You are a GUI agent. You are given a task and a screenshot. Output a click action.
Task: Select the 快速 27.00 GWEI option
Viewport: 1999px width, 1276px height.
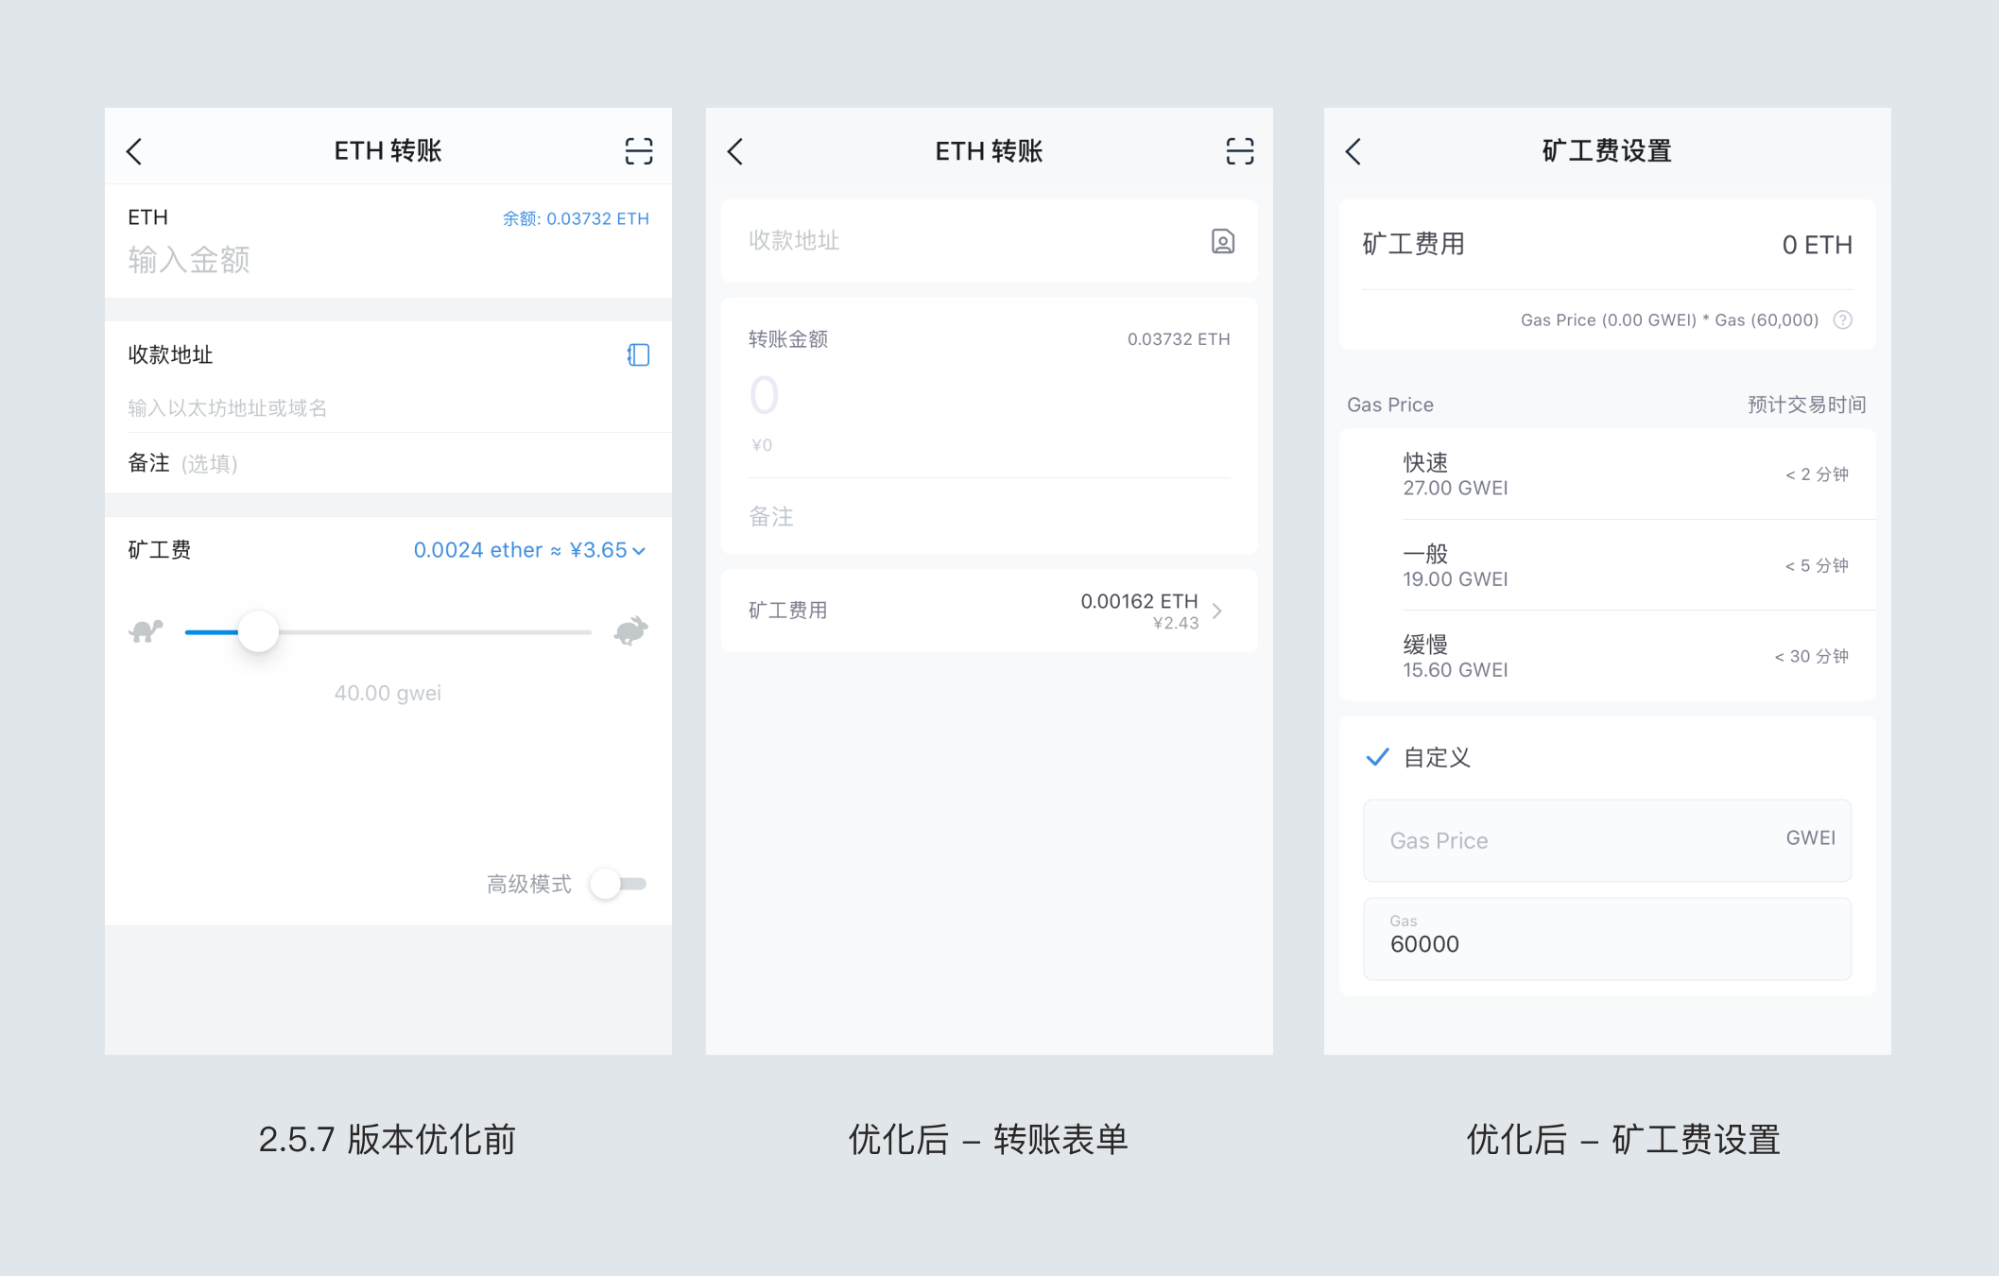coord(1607,474)
